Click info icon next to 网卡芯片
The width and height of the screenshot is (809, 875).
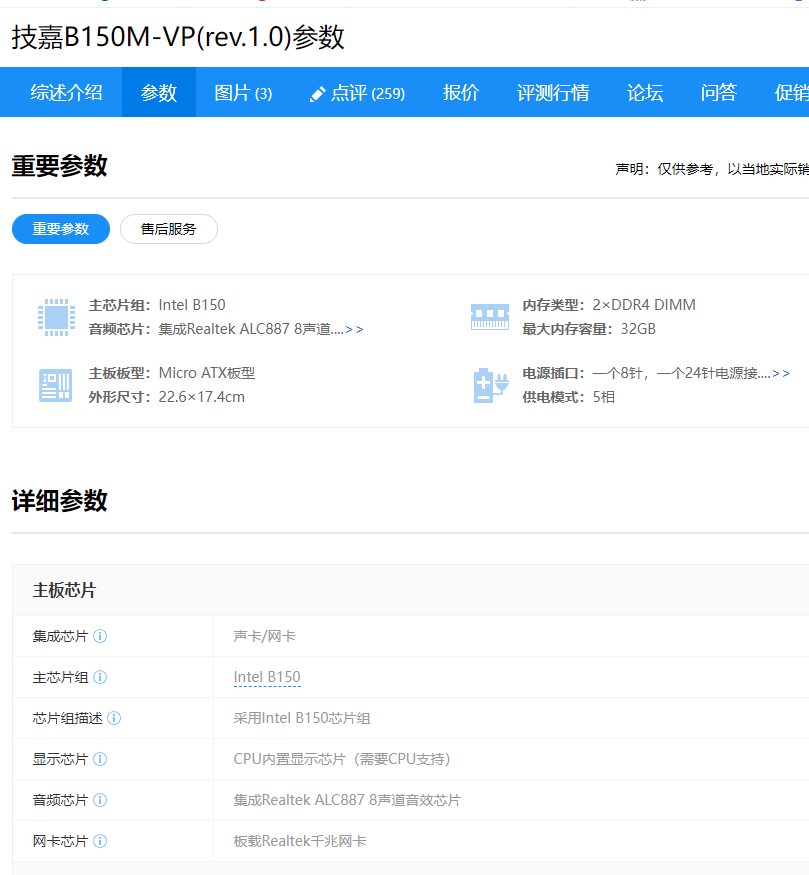click(x=100, y=841)
